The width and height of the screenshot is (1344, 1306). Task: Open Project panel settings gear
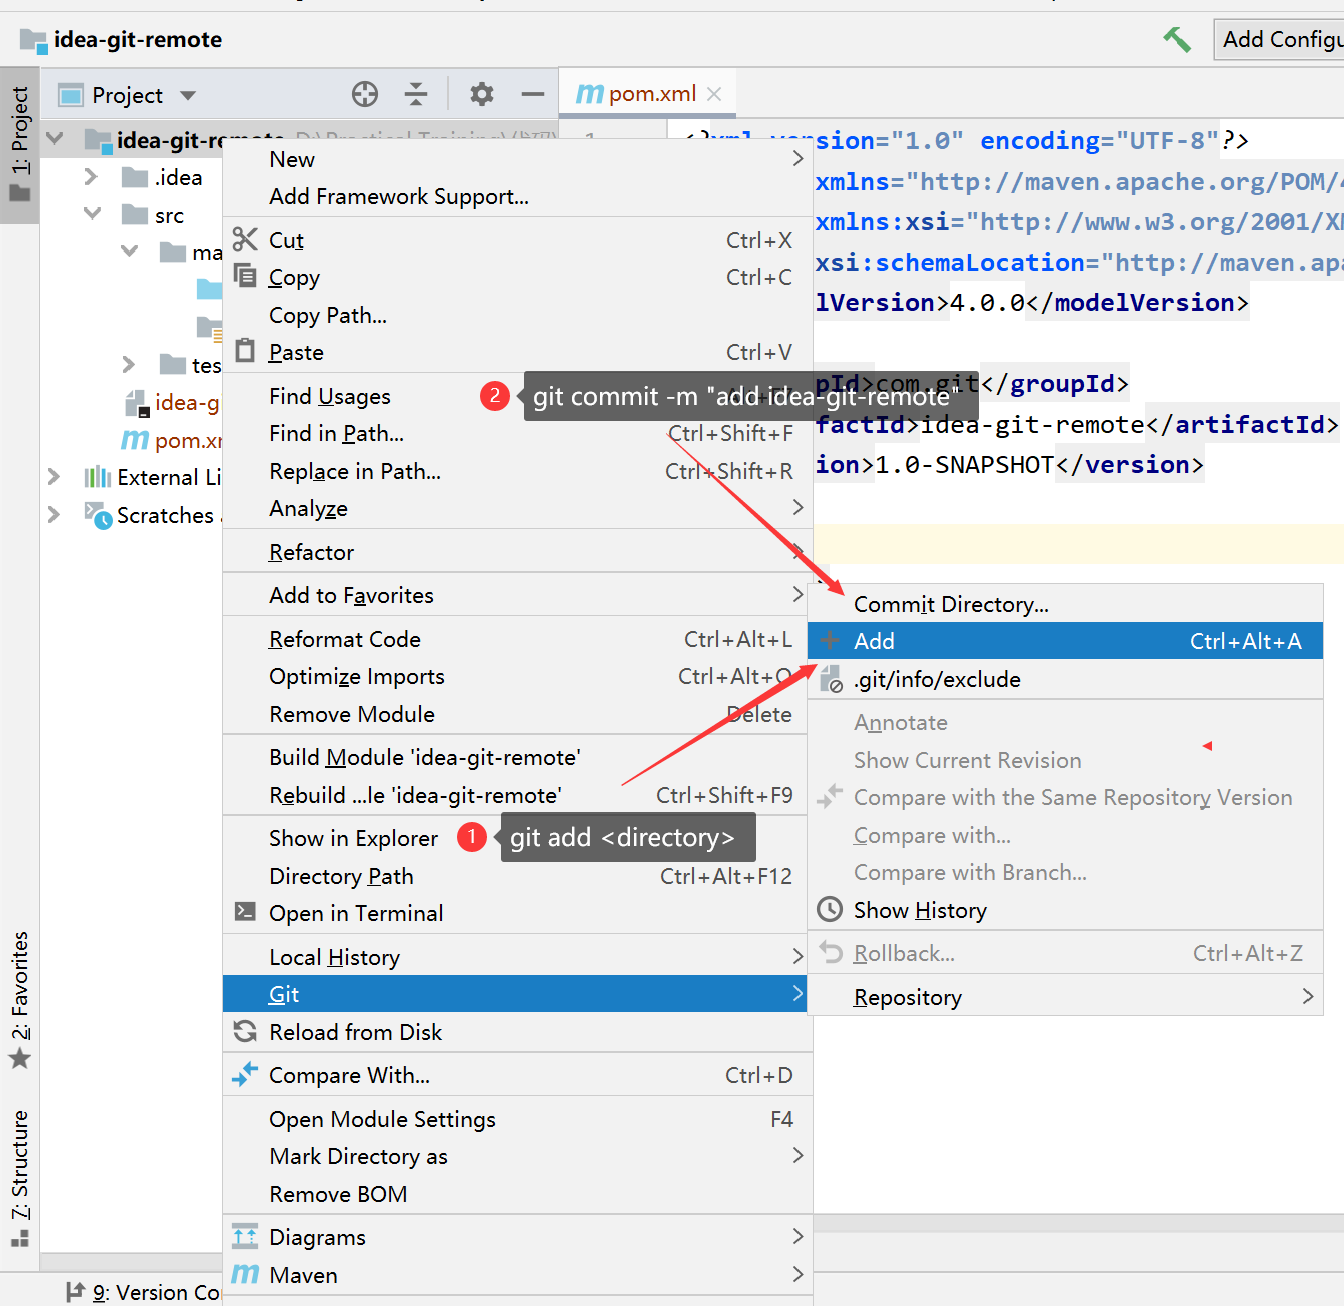(x=482, y=94)
